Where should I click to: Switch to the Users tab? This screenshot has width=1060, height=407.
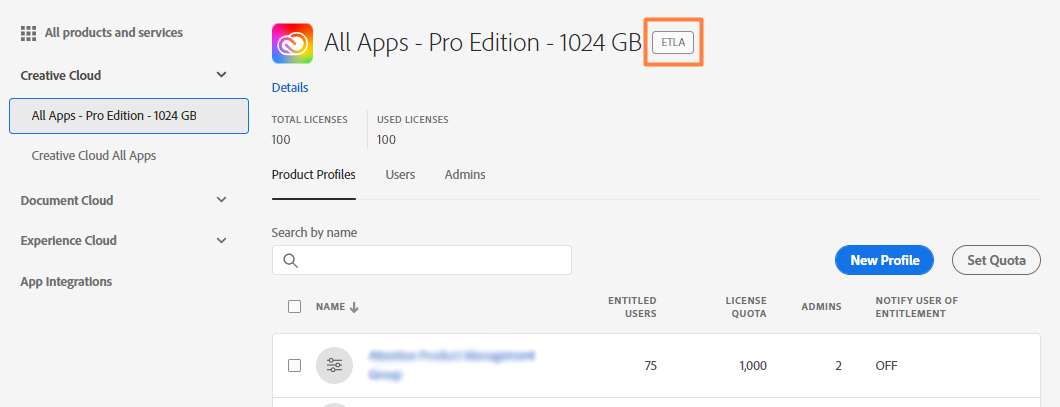point(401,175)
